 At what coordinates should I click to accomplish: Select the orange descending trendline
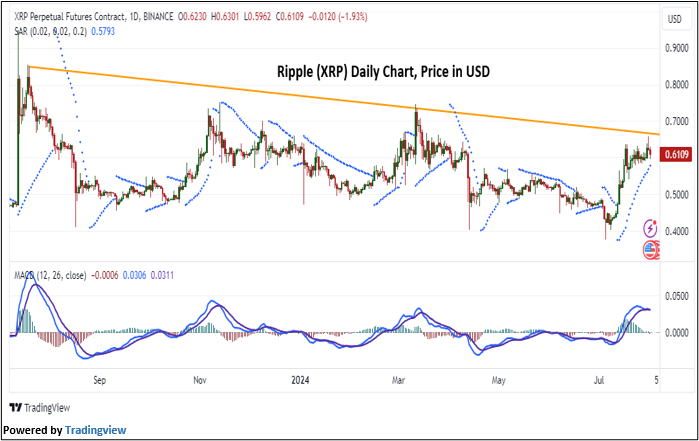click(x=343, y=100)
